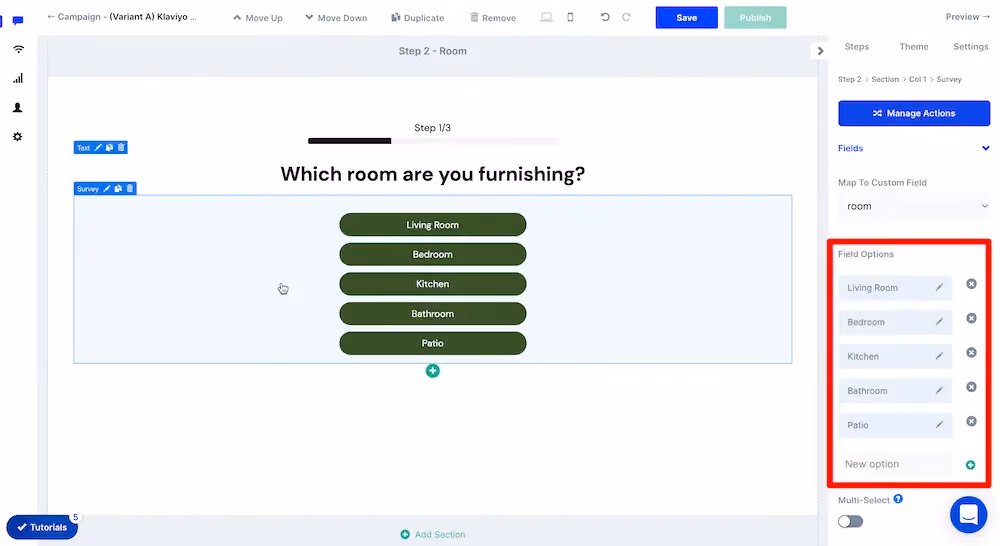Switch to mobile preview device icon

coord(570,17)
